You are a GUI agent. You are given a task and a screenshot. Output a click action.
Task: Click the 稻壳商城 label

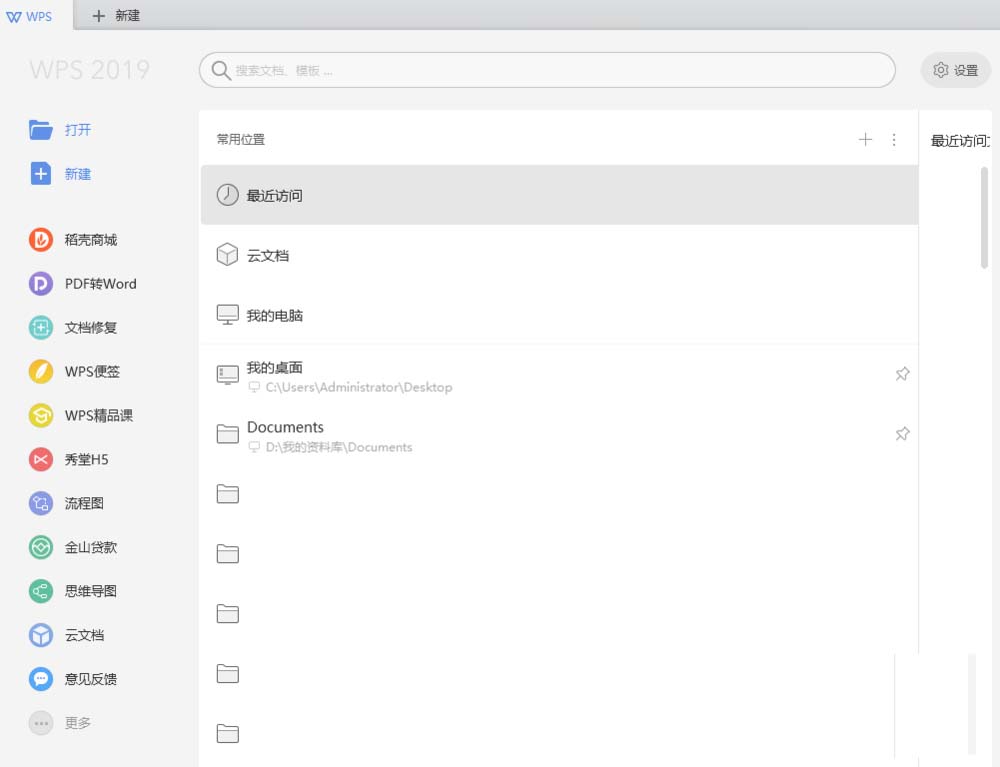(x=91, y=240)
